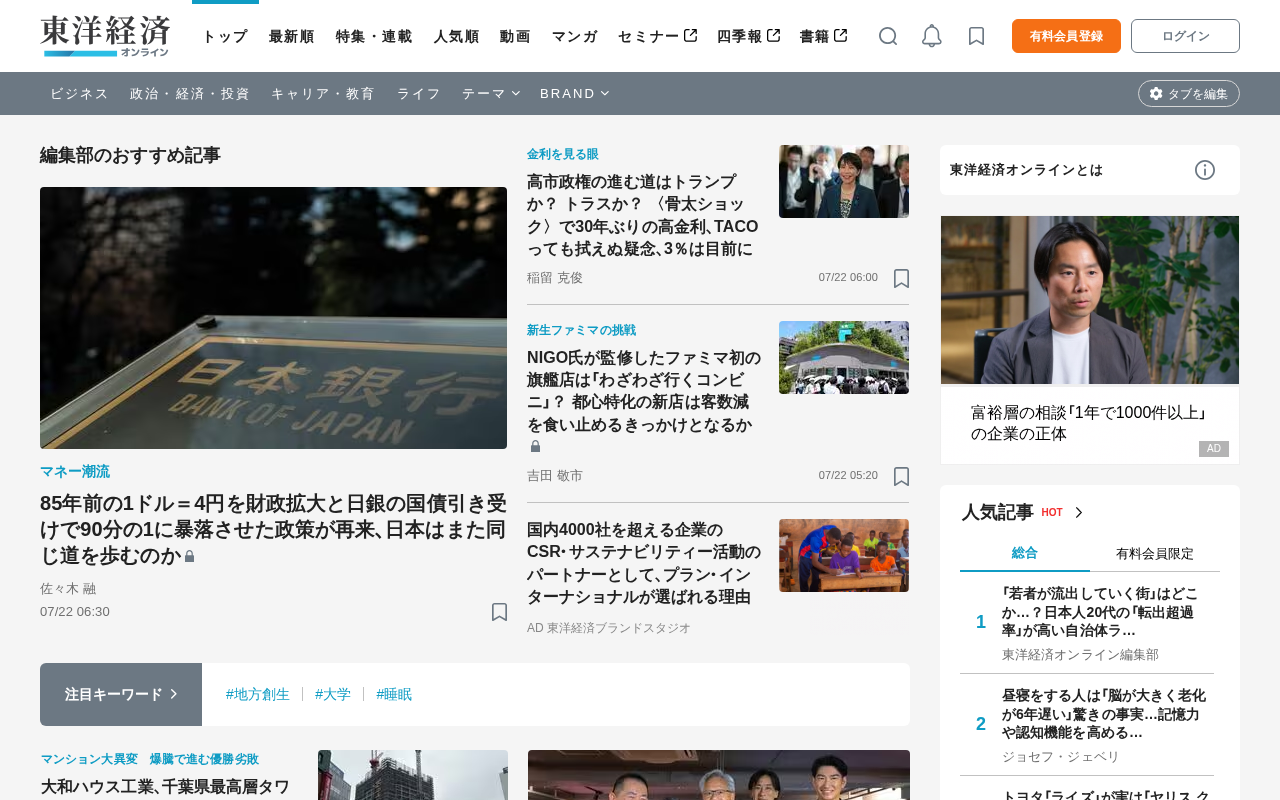Open author 稲留 克俊 link

[x=555, y=278]
